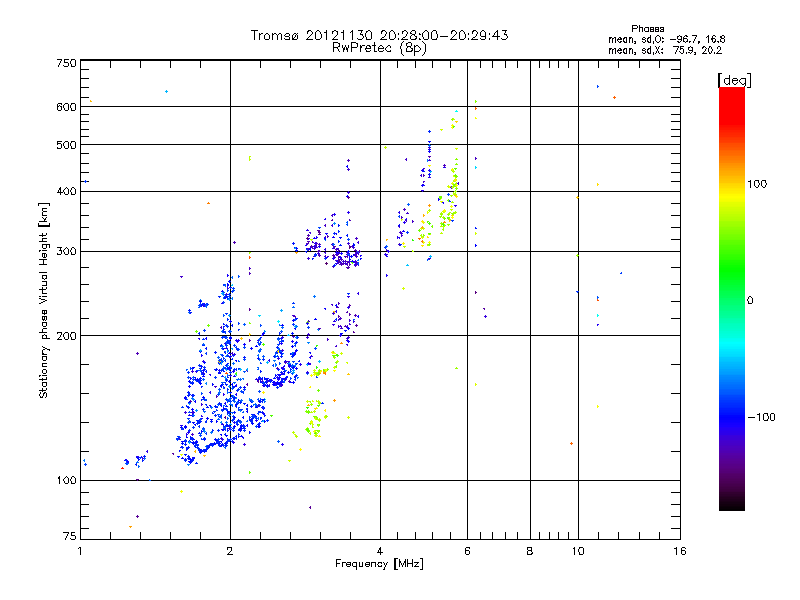Click colorbar tick label '0'
The width and height of the screenshot is (800, 600).
(x=750, y=301)
